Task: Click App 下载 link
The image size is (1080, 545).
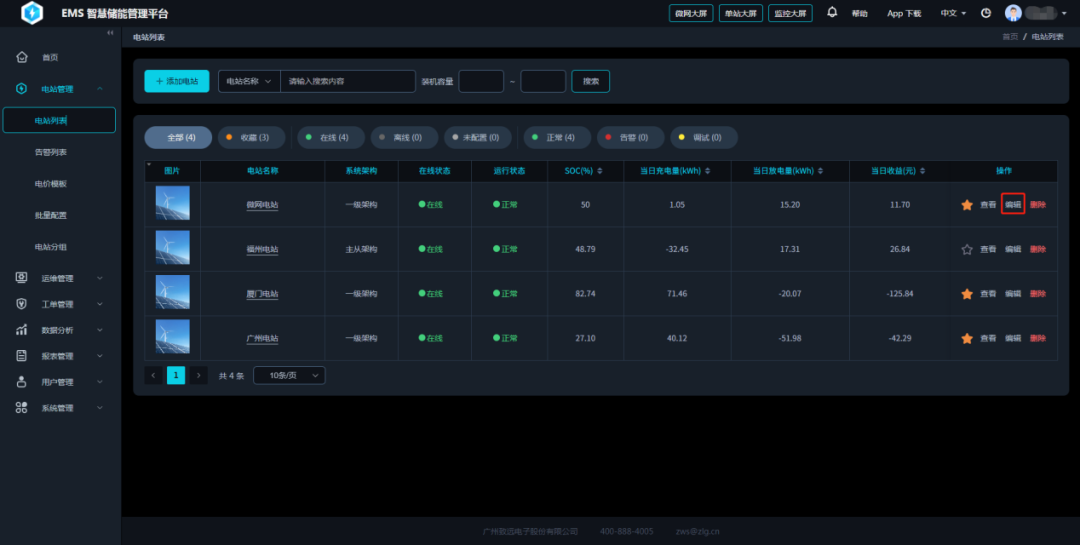Action: (x=904, y=13)
